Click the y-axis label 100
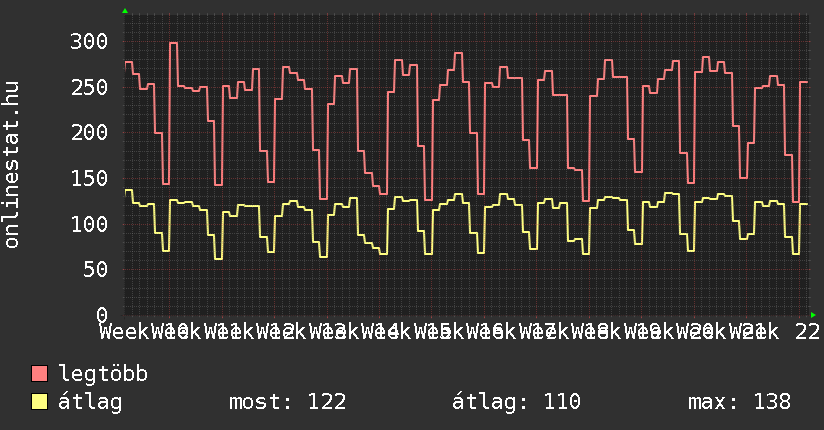Screen dimensions: 824x430 pyautogui.click(x=89, y=224)
